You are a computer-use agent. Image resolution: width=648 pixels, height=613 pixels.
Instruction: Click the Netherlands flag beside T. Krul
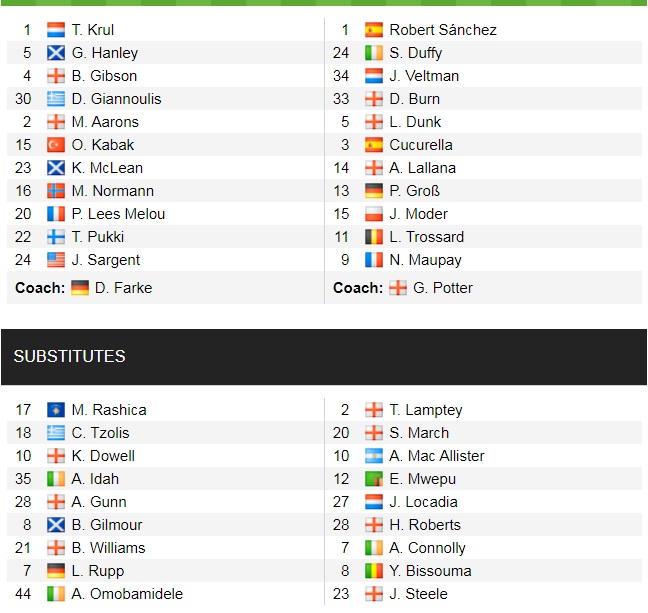pos(56,30)
